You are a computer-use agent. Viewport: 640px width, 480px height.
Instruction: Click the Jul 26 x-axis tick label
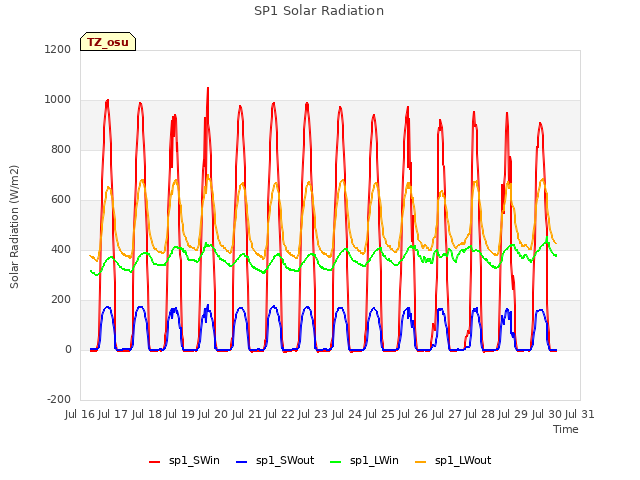(x=413, y=414)
